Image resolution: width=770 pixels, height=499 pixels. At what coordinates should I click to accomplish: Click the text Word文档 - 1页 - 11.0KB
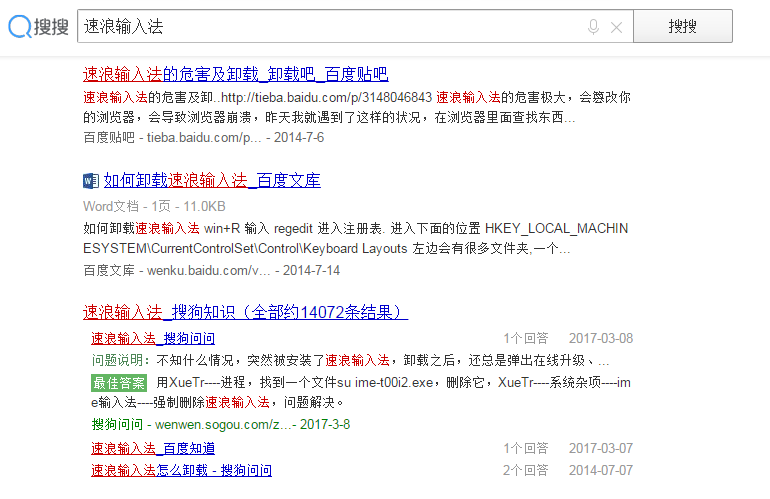click(x=154, y=206)
